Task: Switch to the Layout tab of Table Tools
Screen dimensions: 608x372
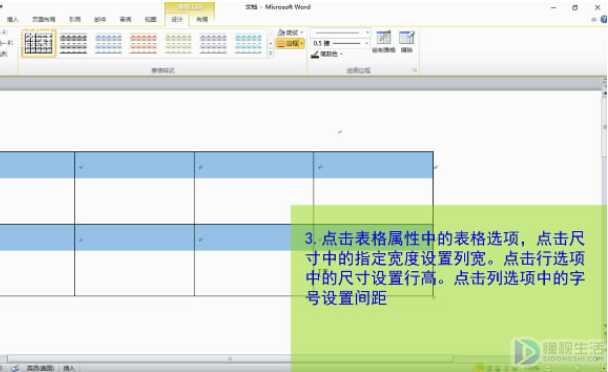Action: (202, 19)
